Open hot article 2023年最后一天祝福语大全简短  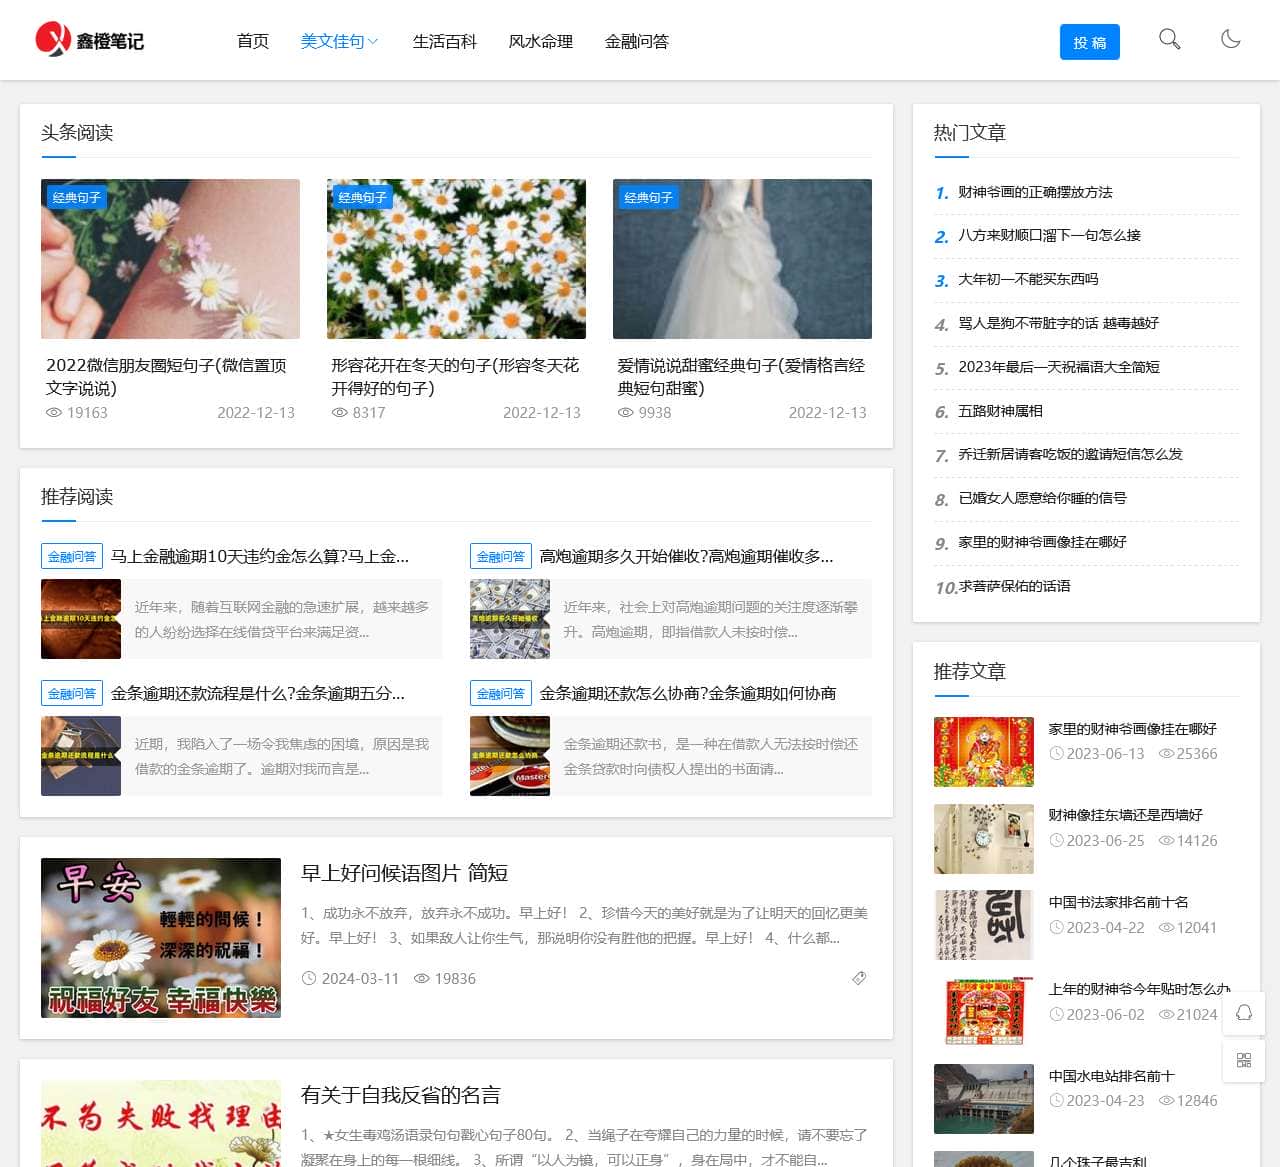click(1059, 367)
